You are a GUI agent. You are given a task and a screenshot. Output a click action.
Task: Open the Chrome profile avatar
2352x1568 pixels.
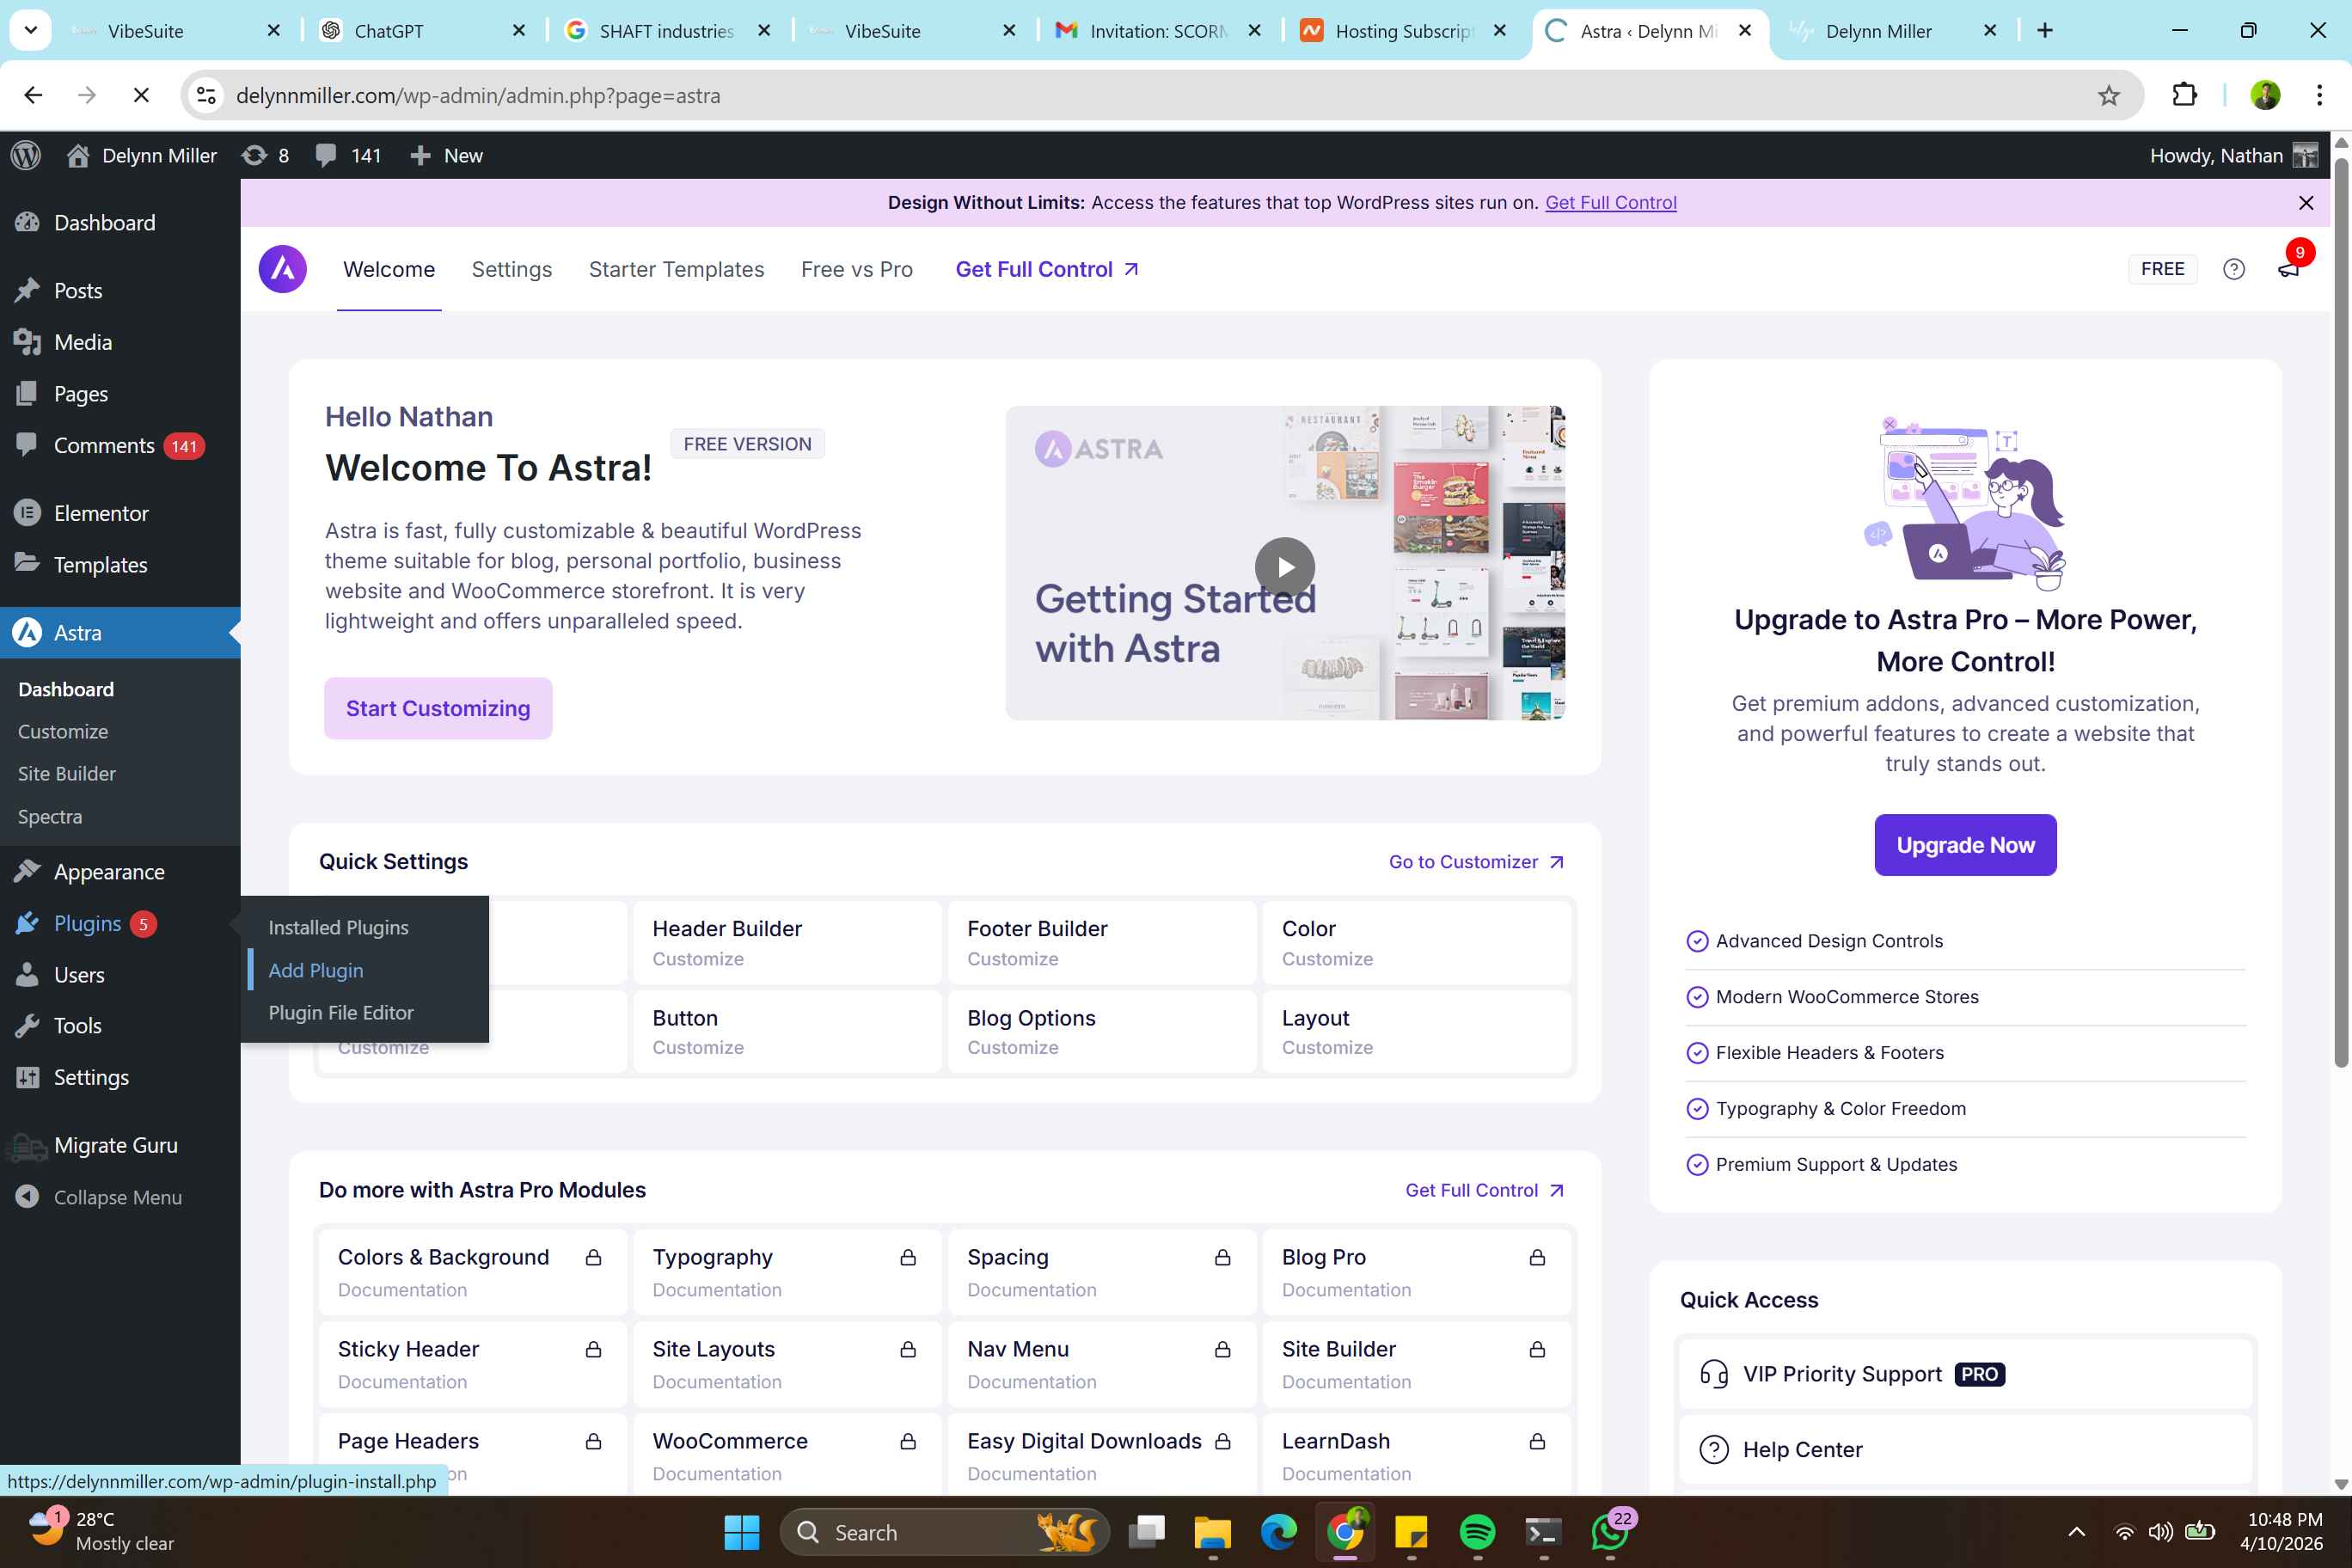click(2265, 96)
